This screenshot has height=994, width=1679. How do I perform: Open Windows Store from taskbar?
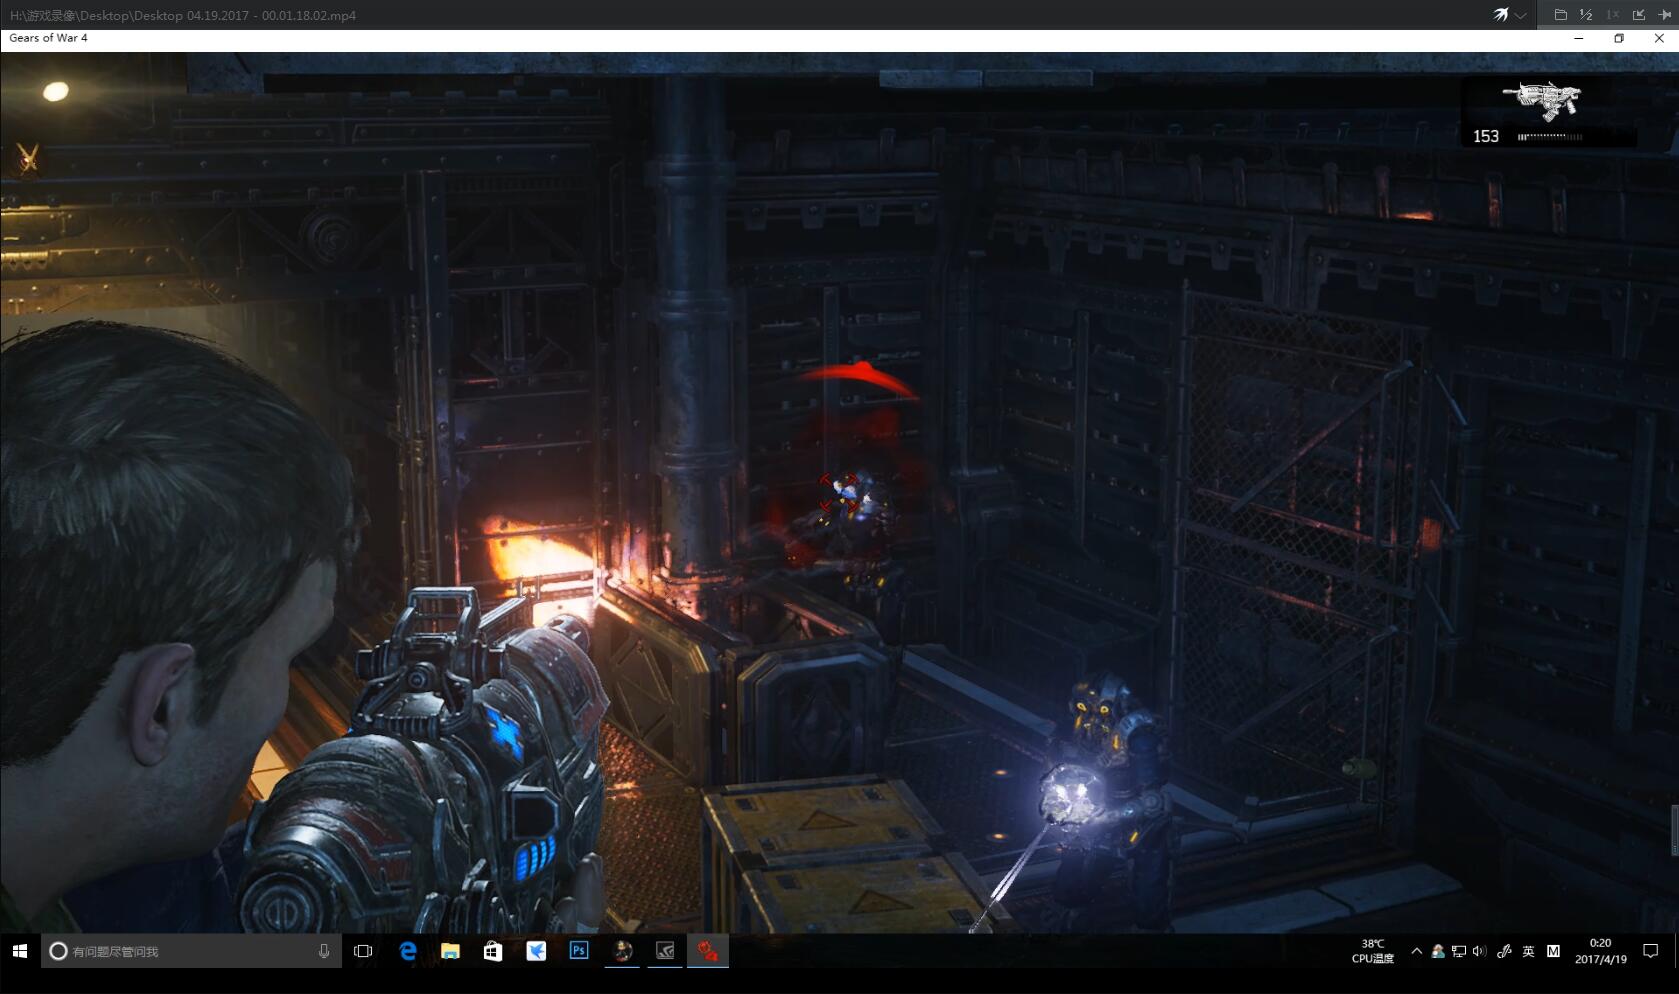pyautogui.click(x=493, y=951)
